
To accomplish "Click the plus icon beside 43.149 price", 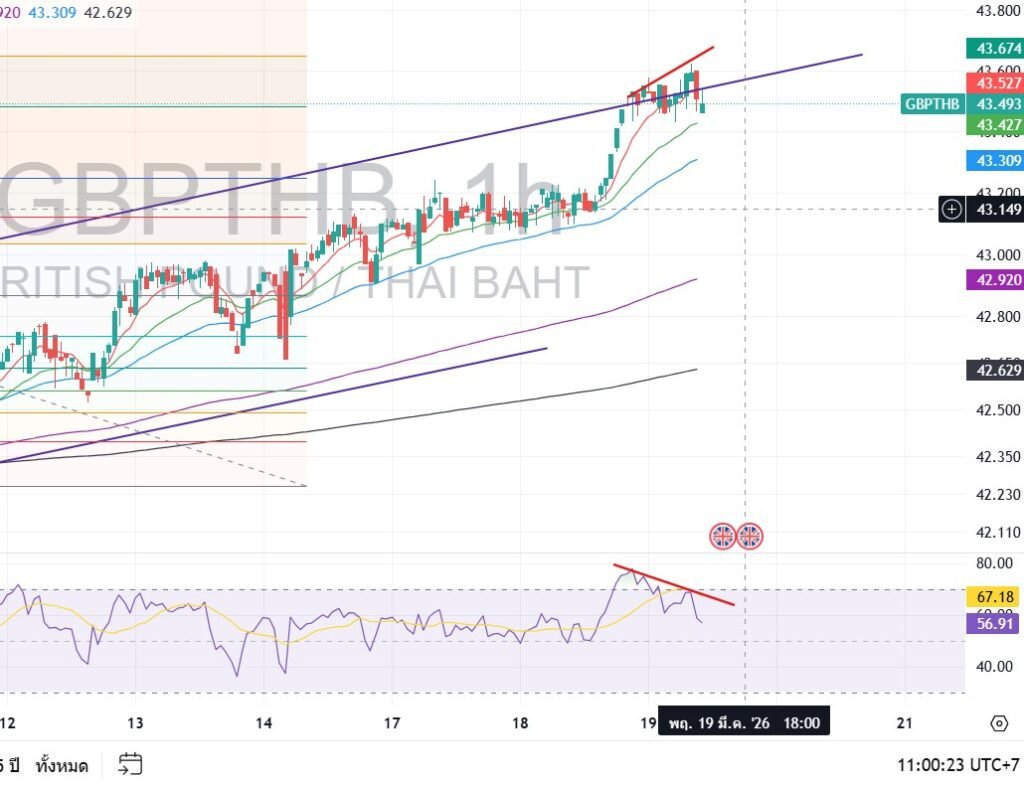I will tap(952, 209).
